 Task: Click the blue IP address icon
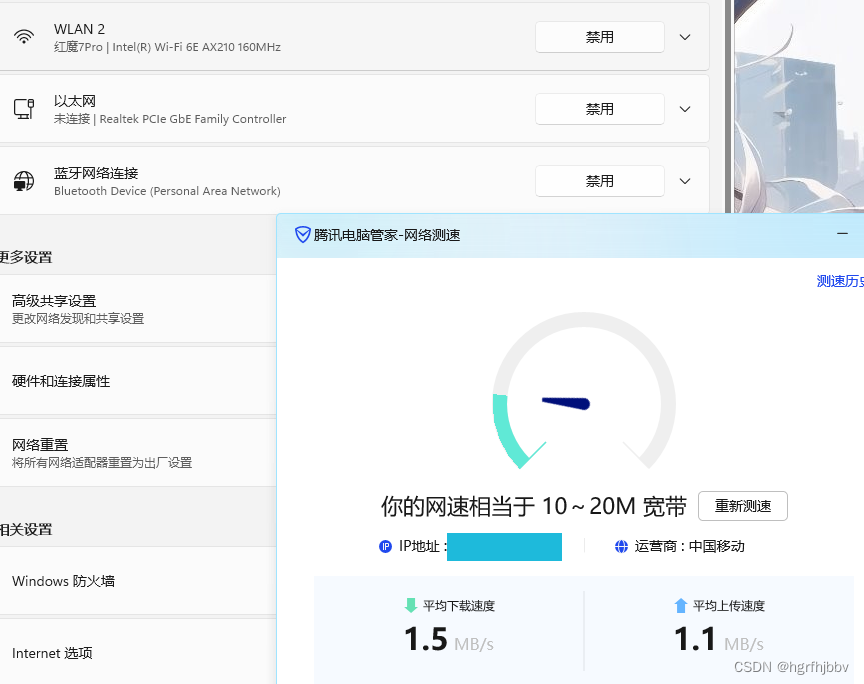[x=385, y=546]
